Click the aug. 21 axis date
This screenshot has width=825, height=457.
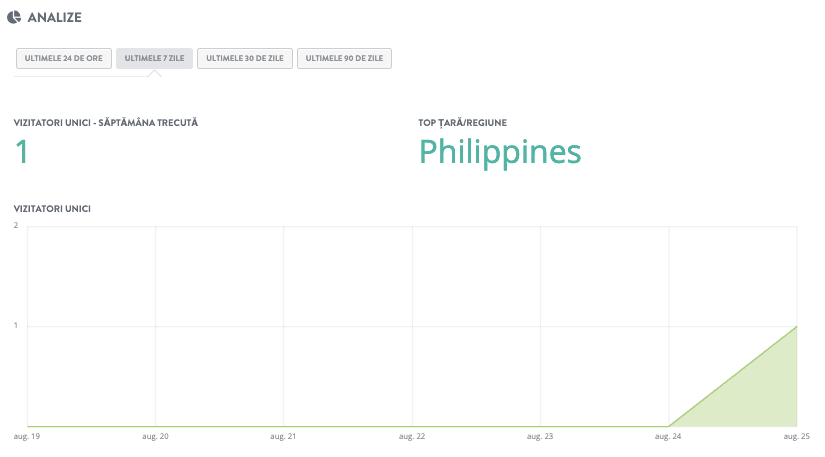(283, 436)
